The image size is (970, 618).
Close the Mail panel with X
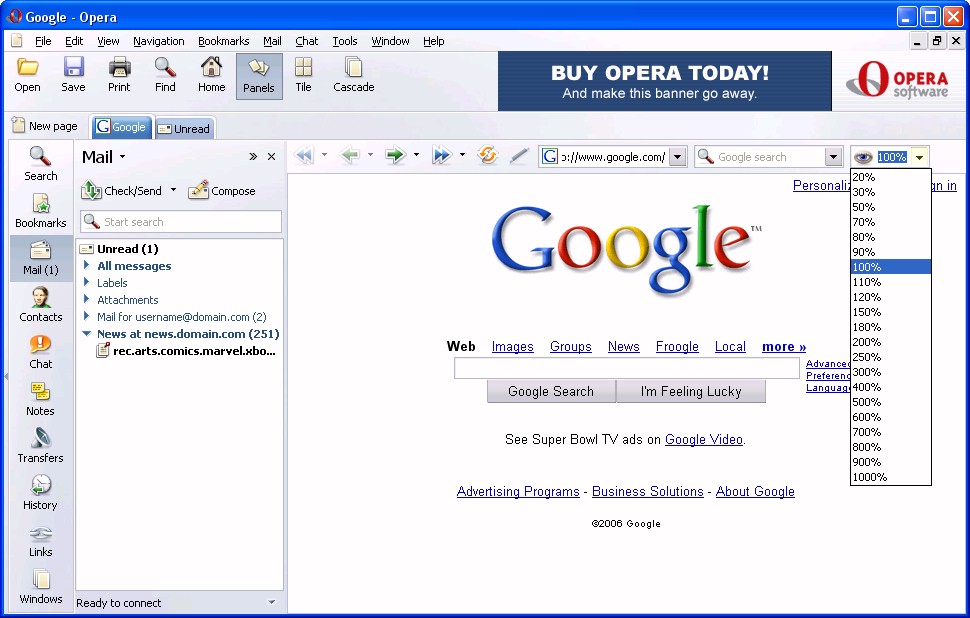coord(271,157)
